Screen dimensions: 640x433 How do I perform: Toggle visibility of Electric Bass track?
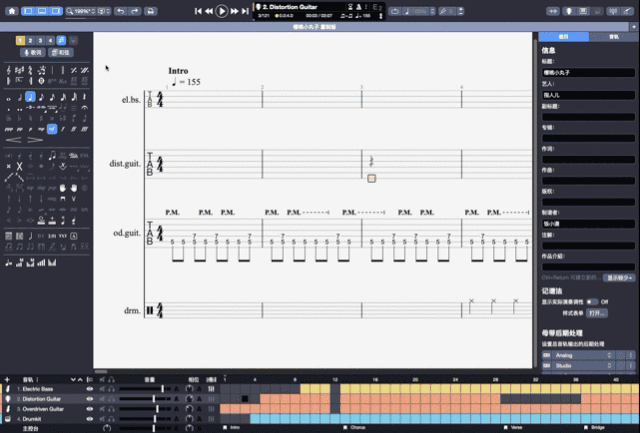pyautogui.click(x=89, y=388)
